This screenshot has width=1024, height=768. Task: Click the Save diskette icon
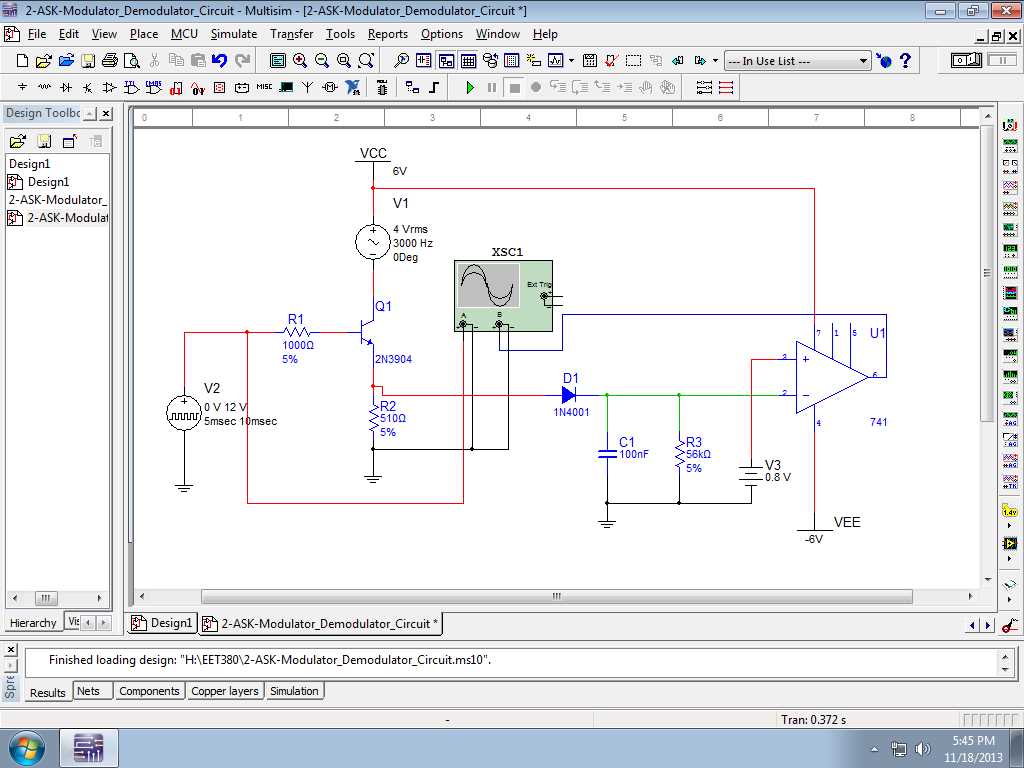click(x=88, y=61)
